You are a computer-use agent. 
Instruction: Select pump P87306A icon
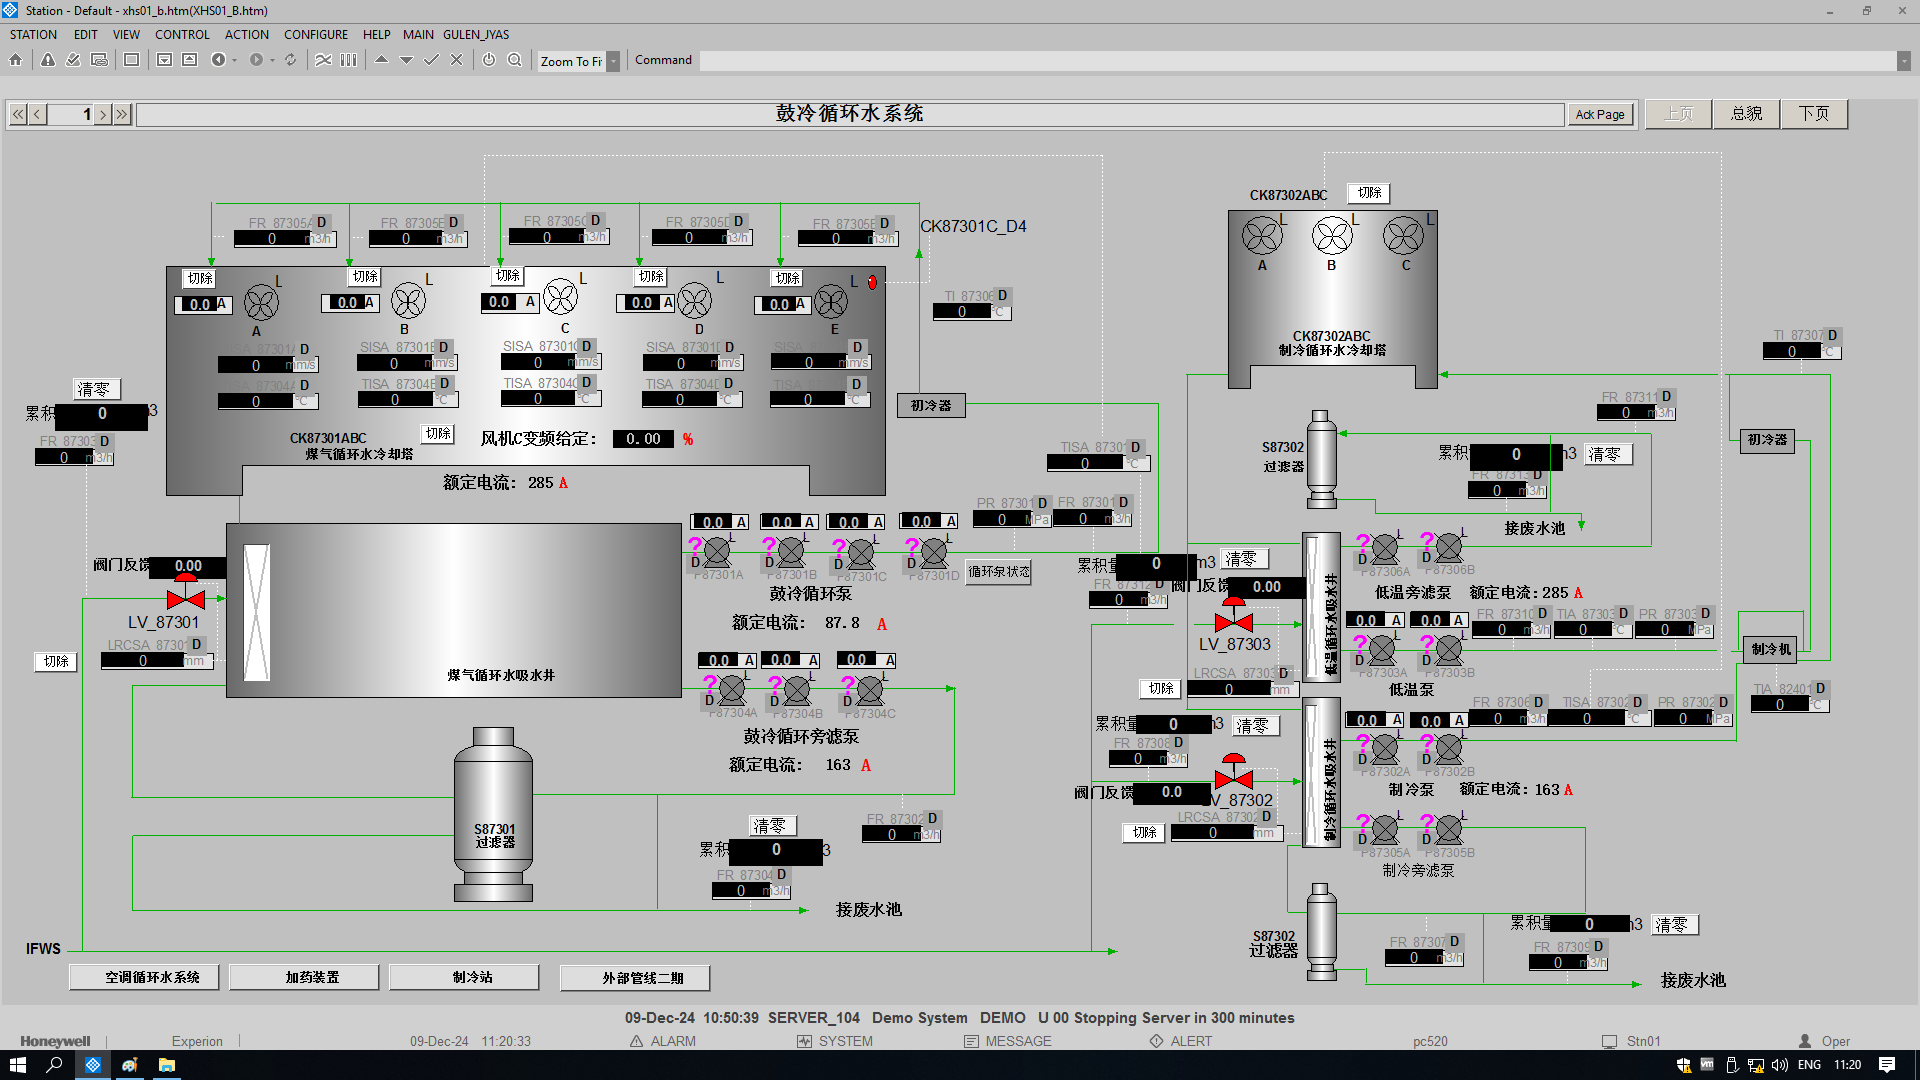[1385, 548]
